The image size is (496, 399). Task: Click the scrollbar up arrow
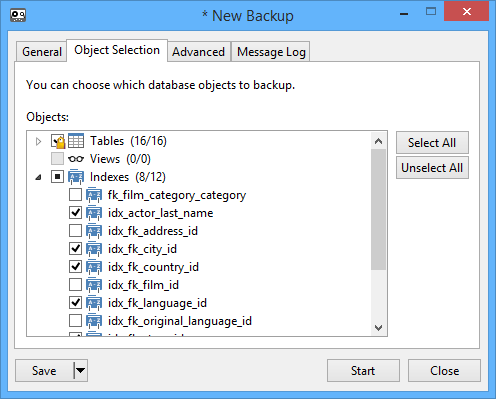pos(378,141)
